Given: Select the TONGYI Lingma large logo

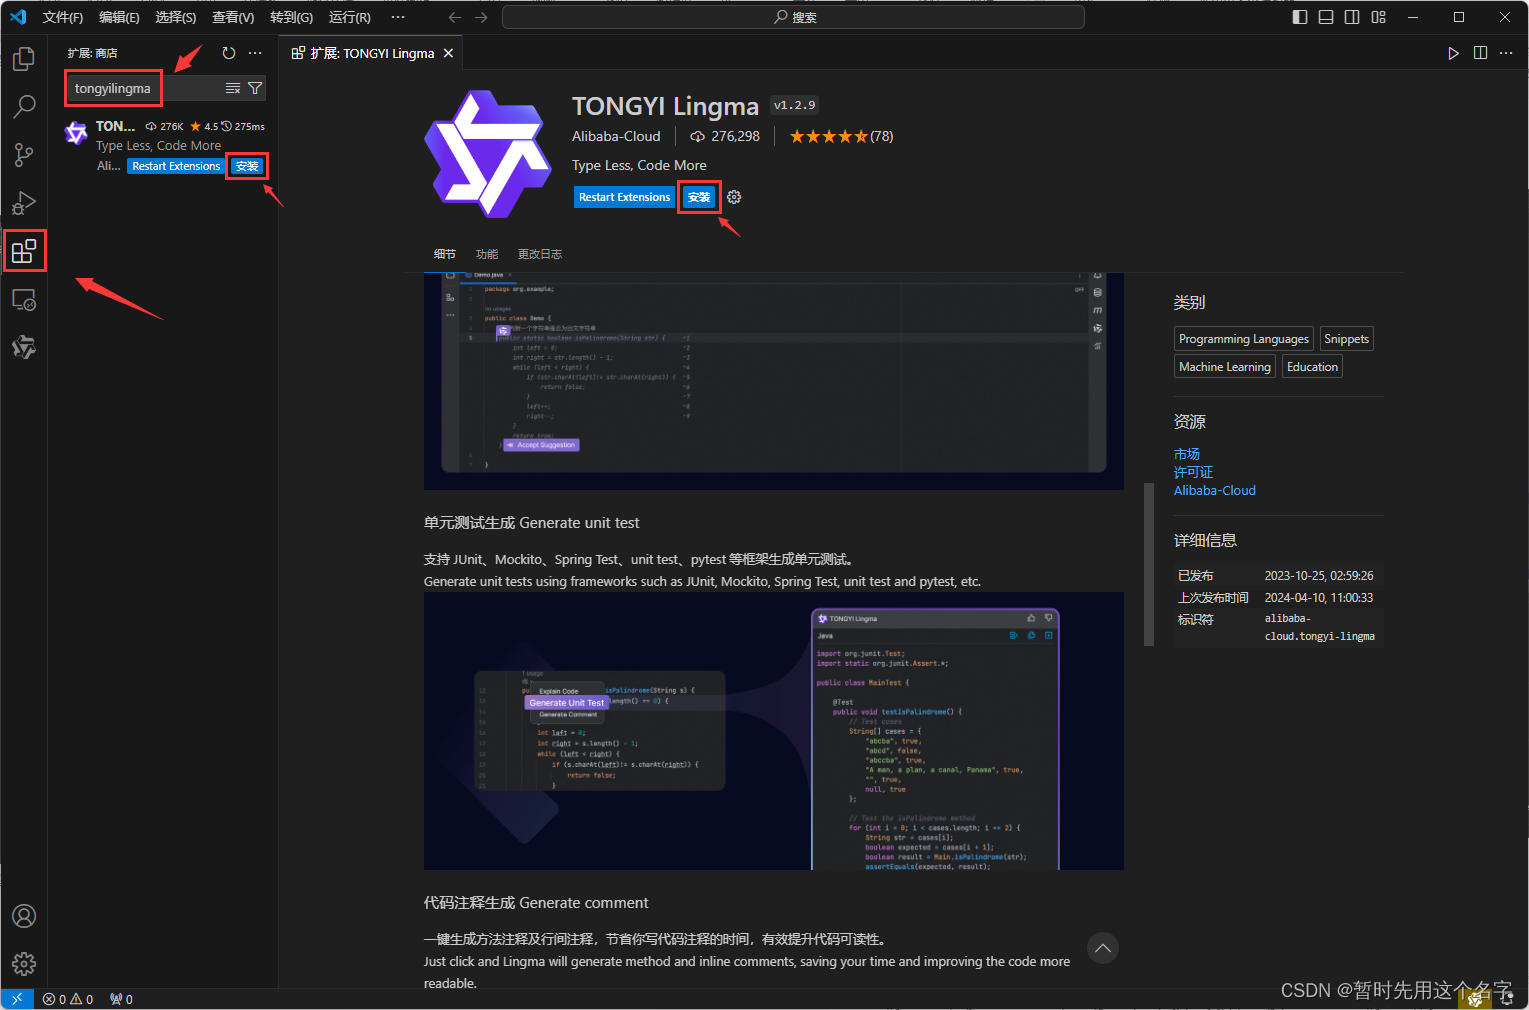Looking at the screenshot, I should coord(488,154).
